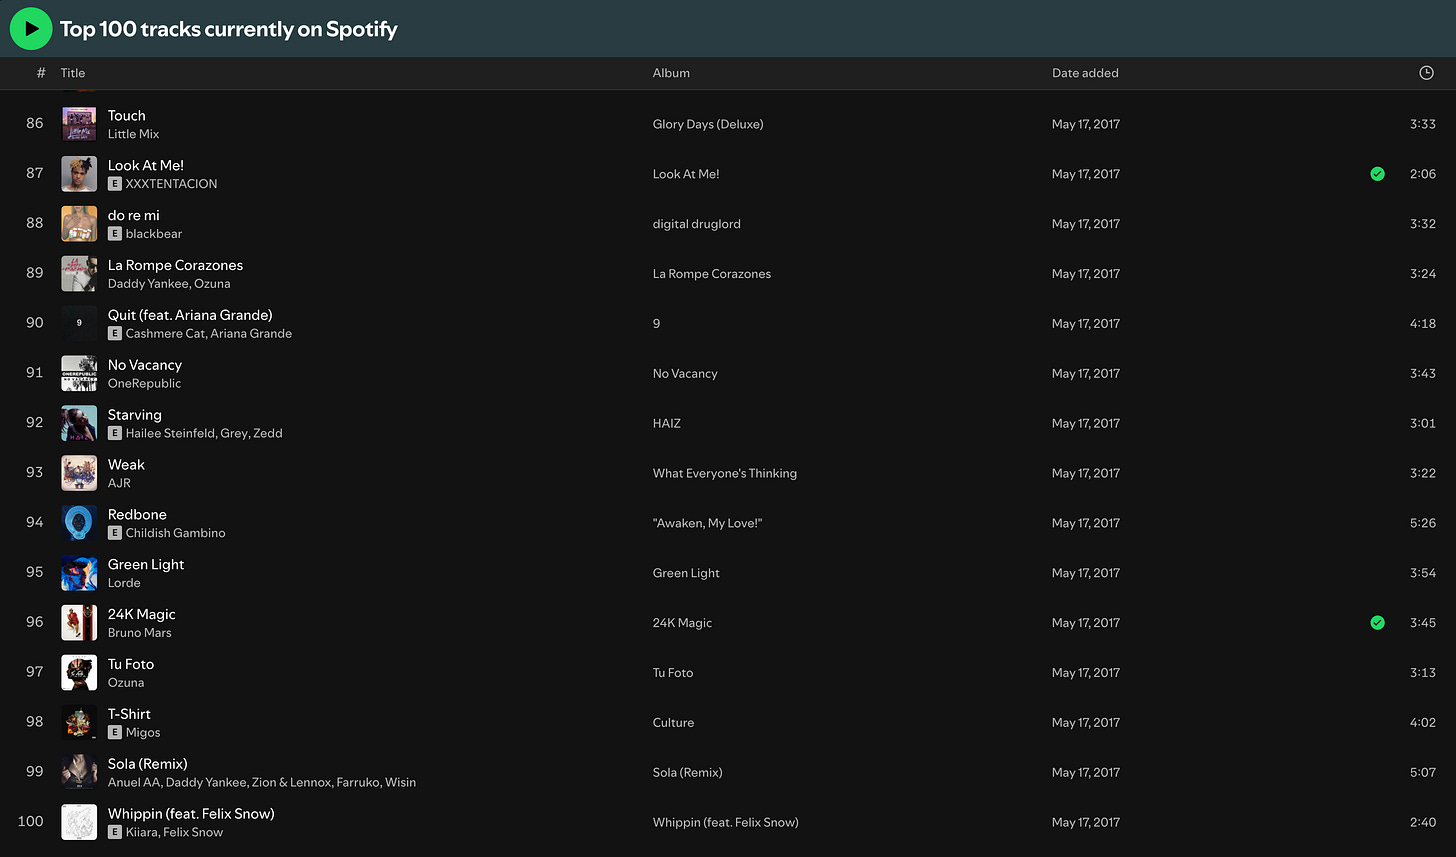Open the Glory Days (Deluxe) album
Screen dimensions: 1456x857
708,124
